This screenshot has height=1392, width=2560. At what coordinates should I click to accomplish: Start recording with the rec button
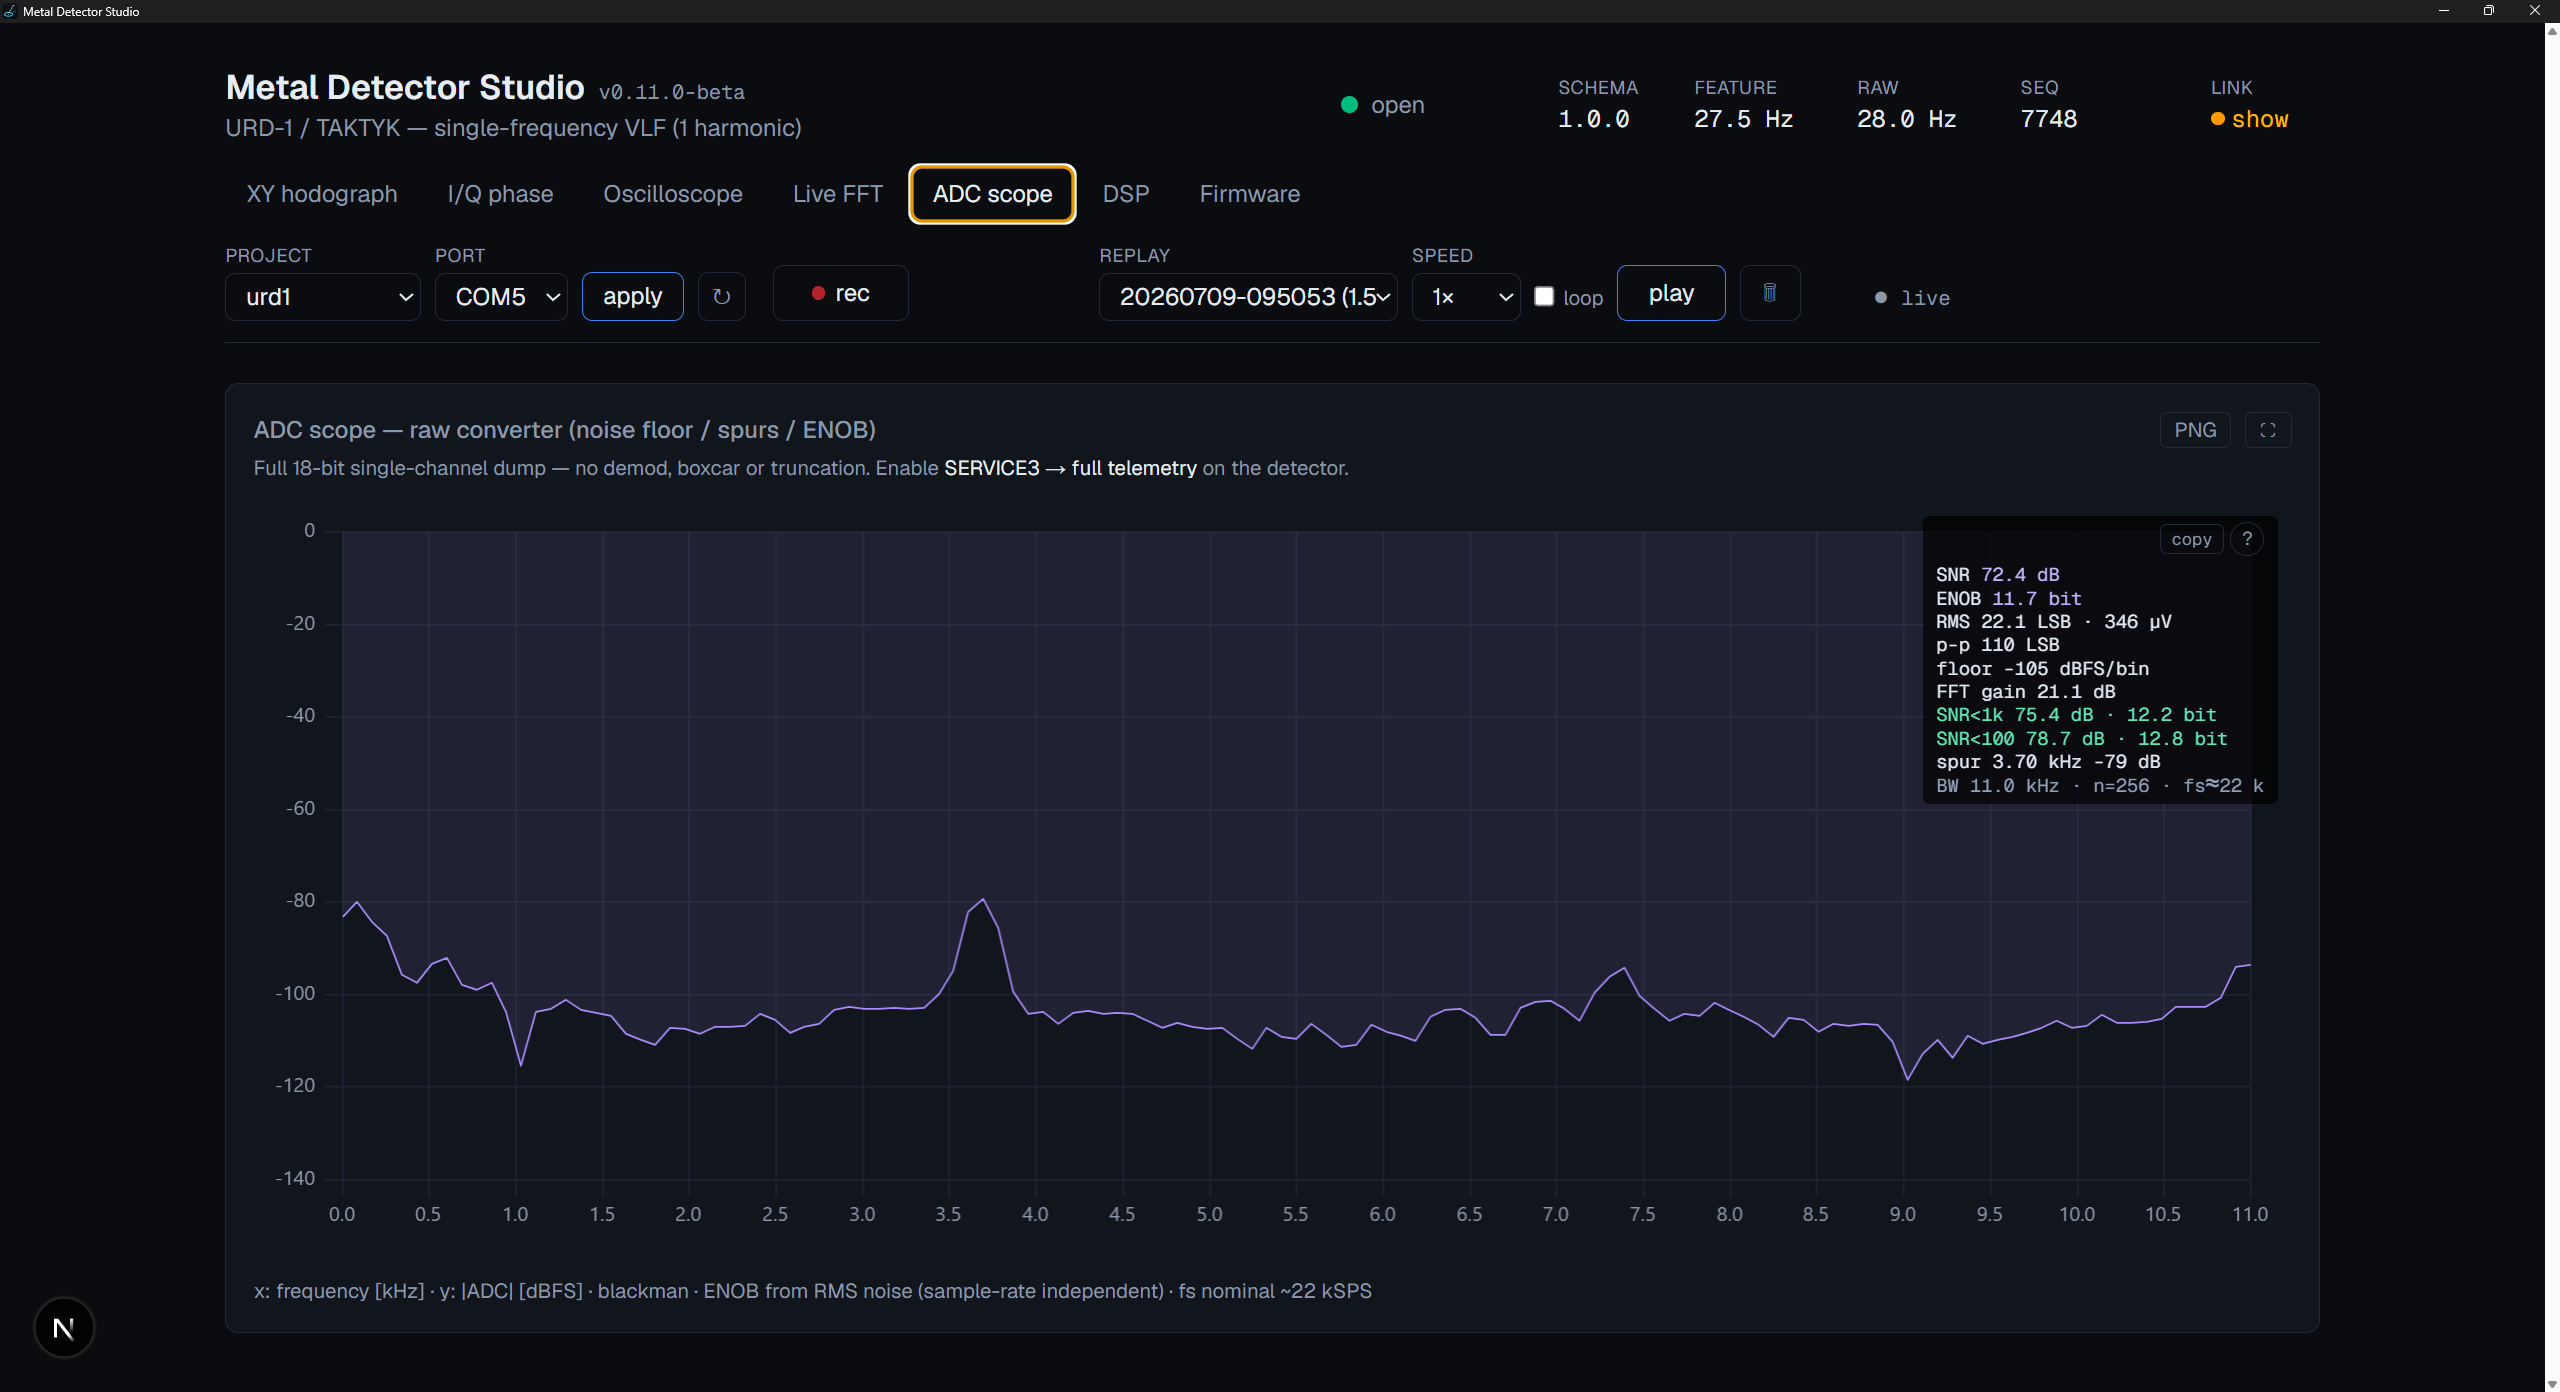[x=840, y=293]
